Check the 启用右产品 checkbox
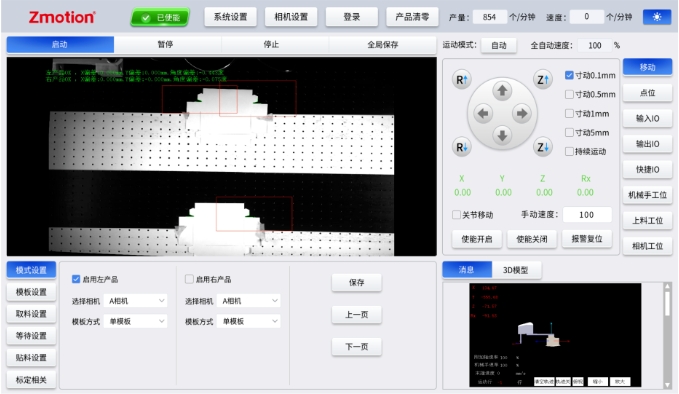This screenshot has height=394, width=679. point(189,279)
